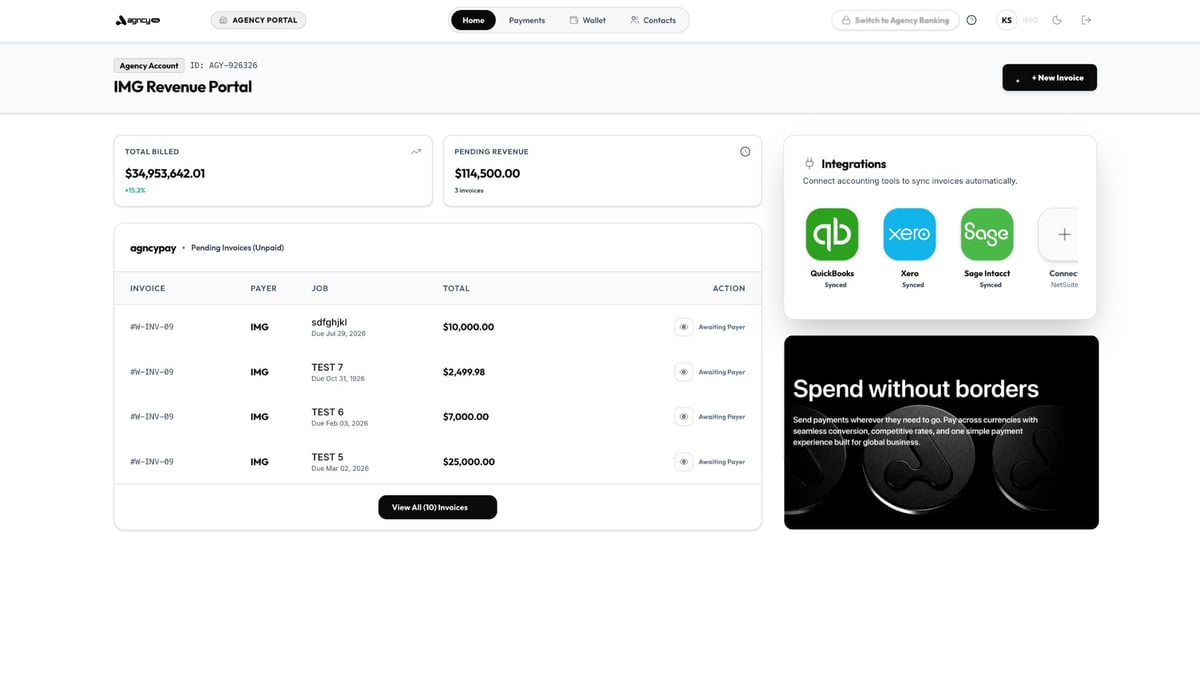
Task: View the TEST 6 invoice via eye icon
Action: click(684, 417)
